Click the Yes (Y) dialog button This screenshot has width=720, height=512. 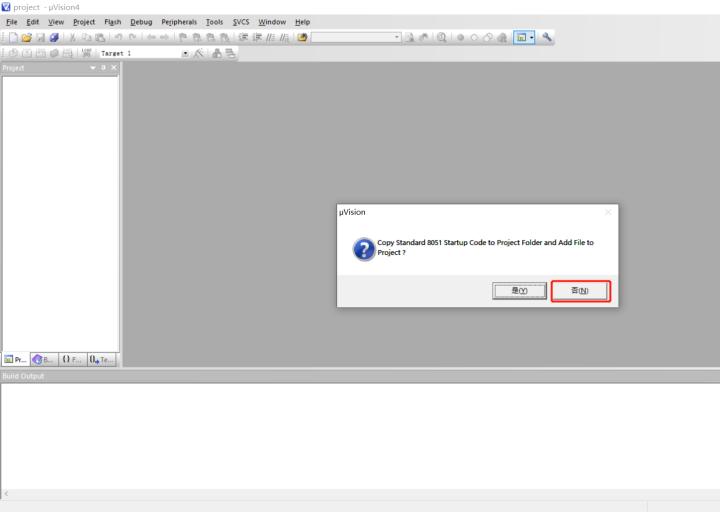(x=519, y=291)
